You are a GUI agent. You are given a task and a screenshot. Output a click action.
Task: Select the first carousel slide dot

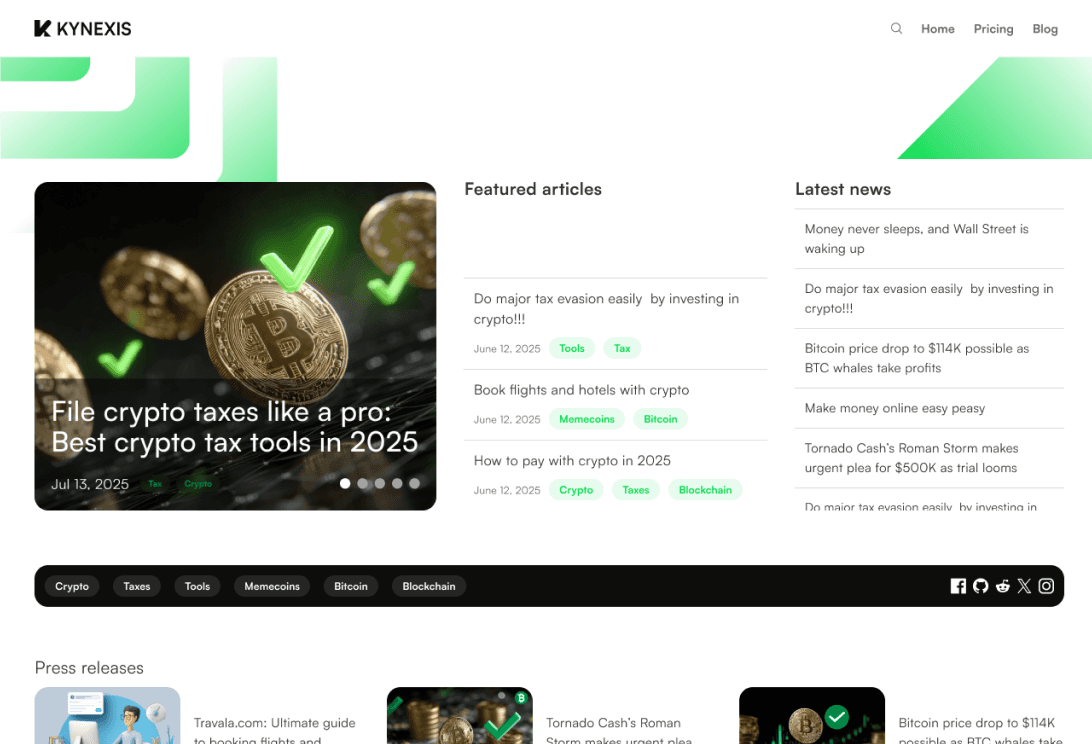pyautogui.click(x=345, y=483)
